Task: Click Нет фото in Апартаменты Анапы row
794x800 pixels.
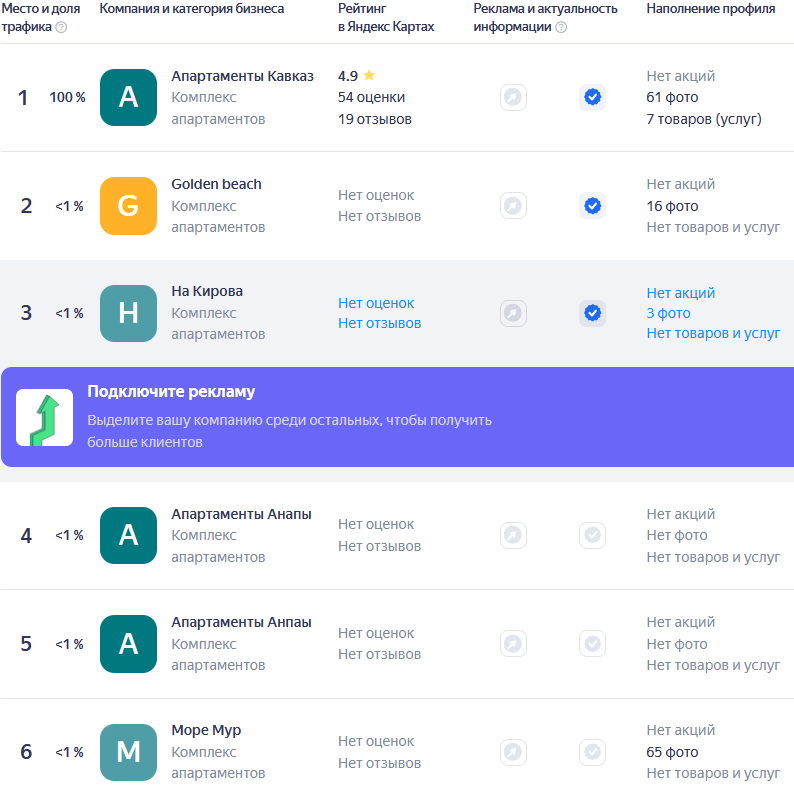Action: (x=677, y=535)
